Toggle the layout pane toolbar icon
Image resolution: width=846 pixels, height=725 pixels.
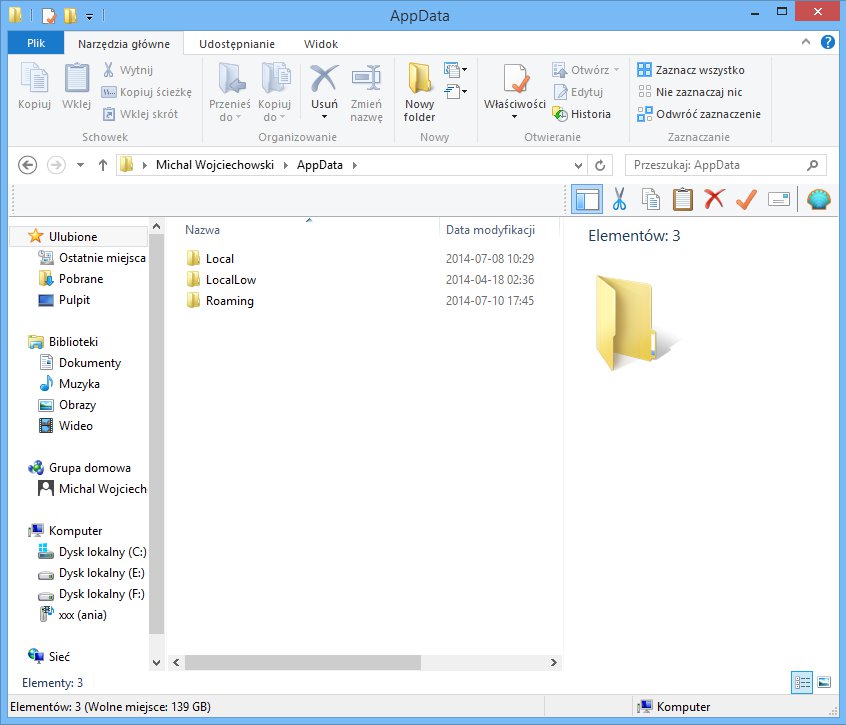point(586,199)
